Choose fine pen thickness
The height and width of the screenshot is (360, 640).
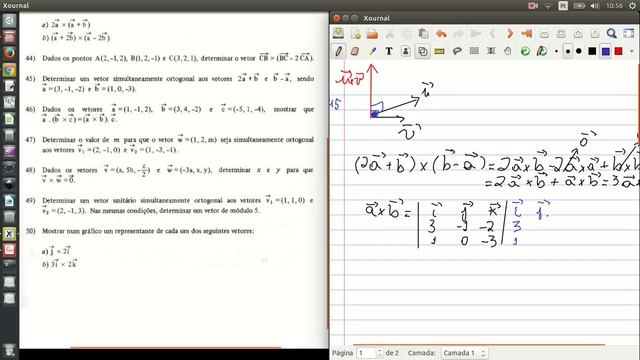click(556, 51)
